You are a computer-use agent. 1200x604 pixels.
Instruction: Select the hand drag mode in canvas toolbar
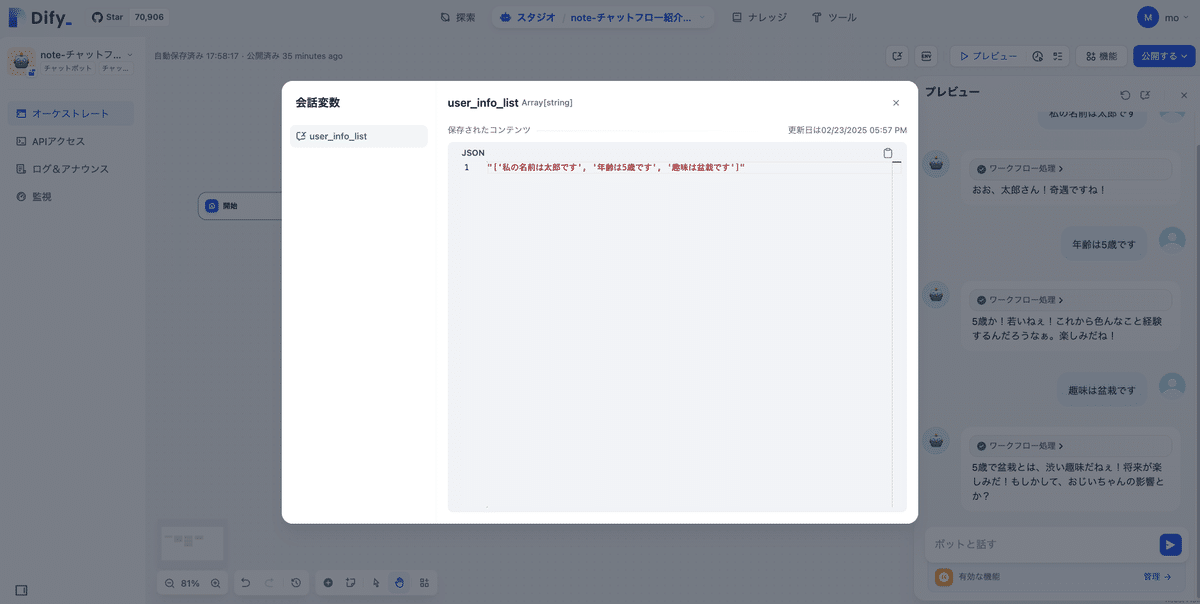[399, 583]
